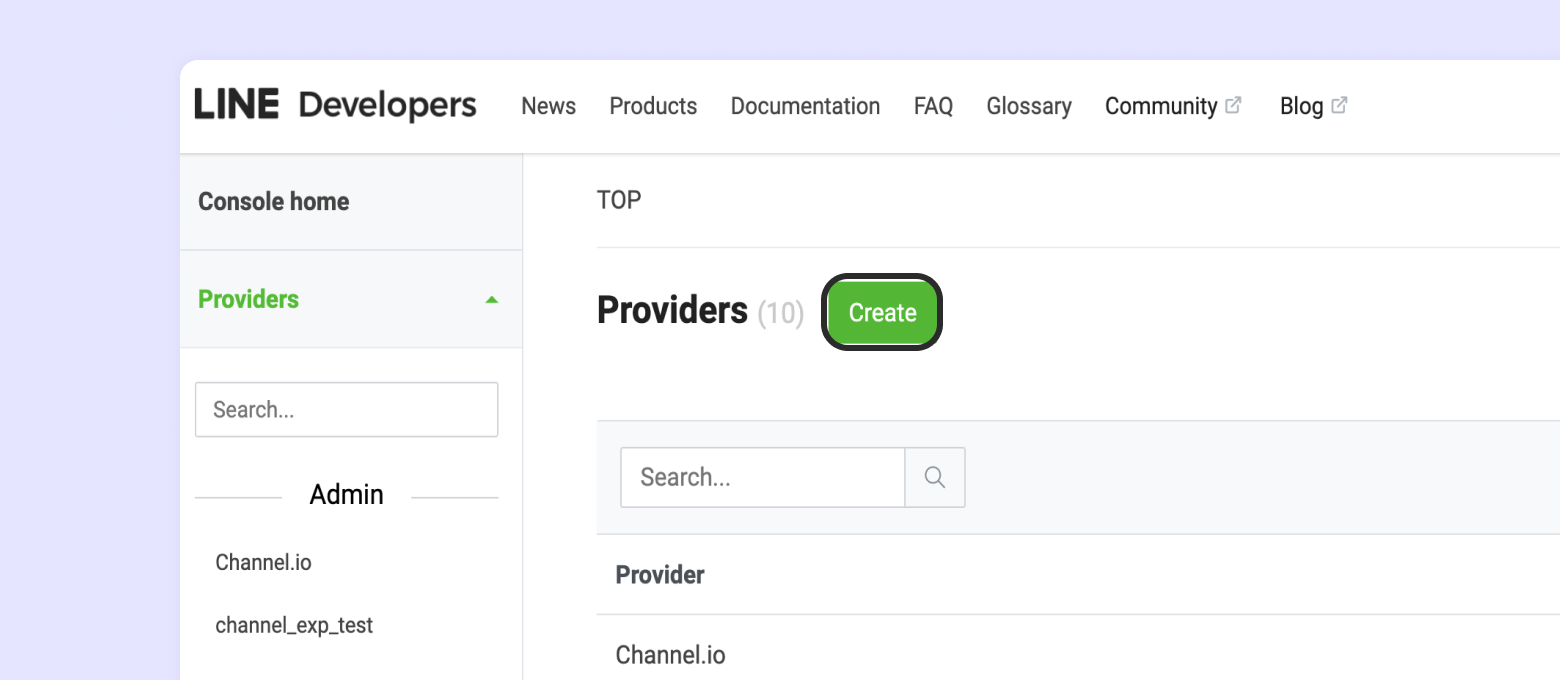
Task: Select Channel.io in the sidebar list
Action: [x=264, y=563]
